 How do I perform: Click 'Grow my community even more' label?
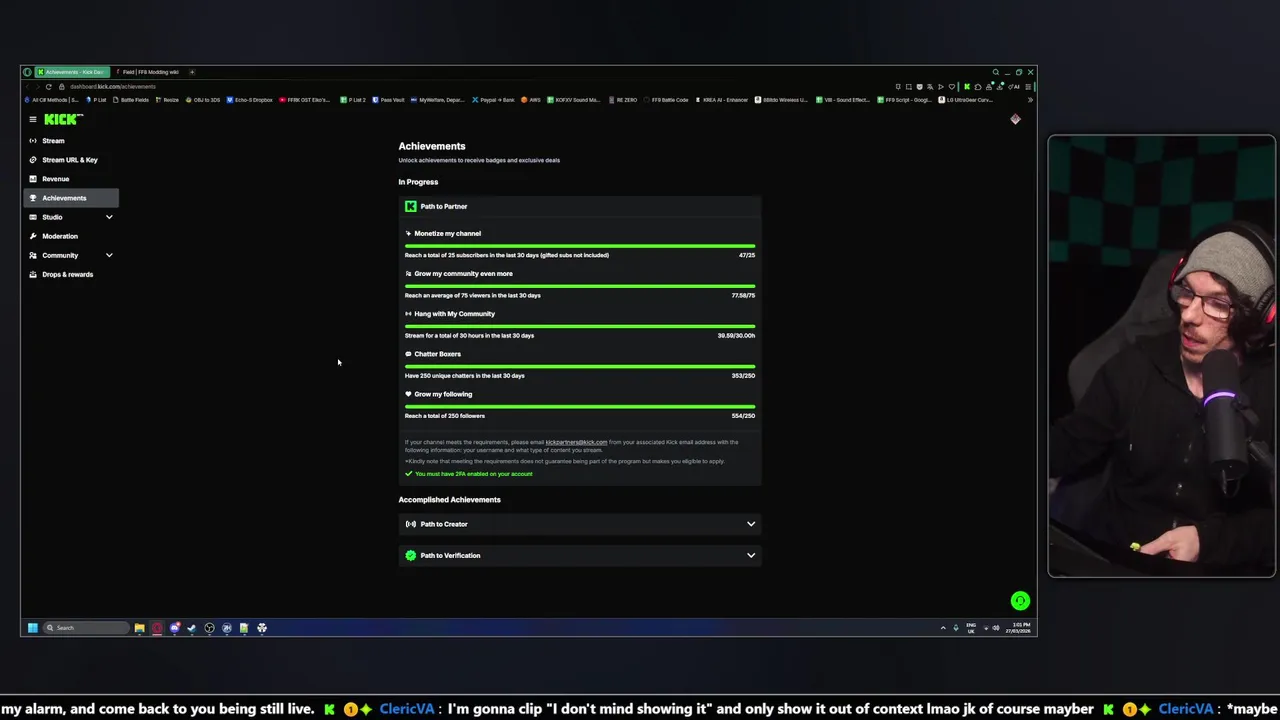[x=463, y=274]
